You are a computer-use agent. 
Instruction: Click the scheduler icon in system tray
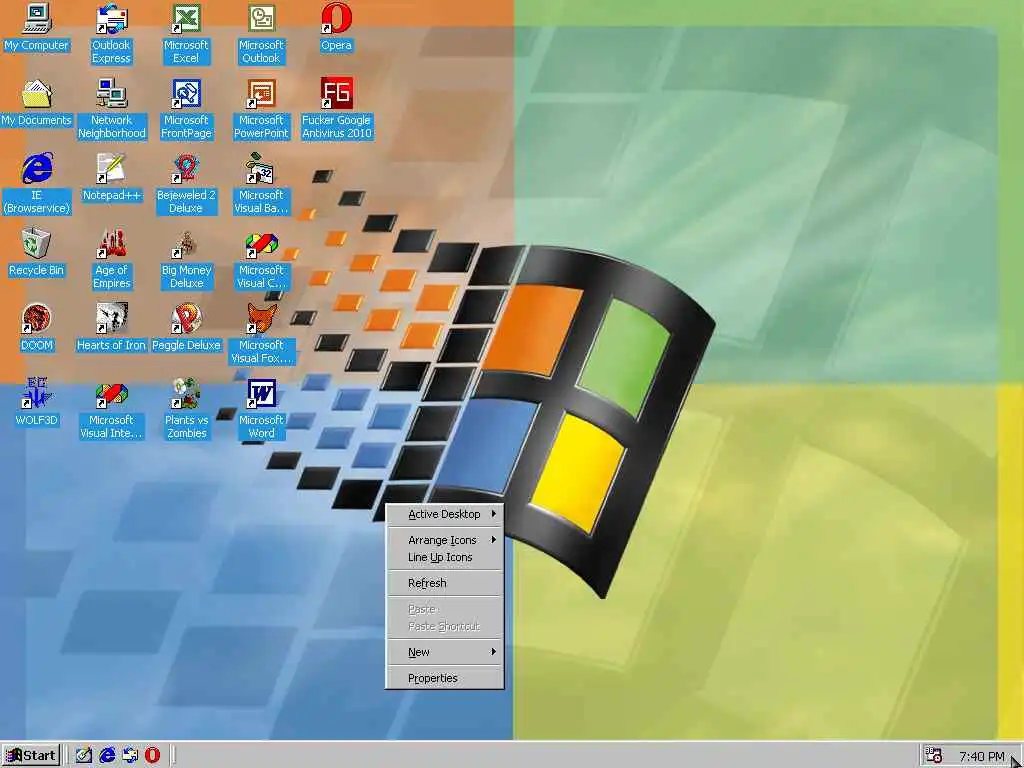[x=934, y=756]
